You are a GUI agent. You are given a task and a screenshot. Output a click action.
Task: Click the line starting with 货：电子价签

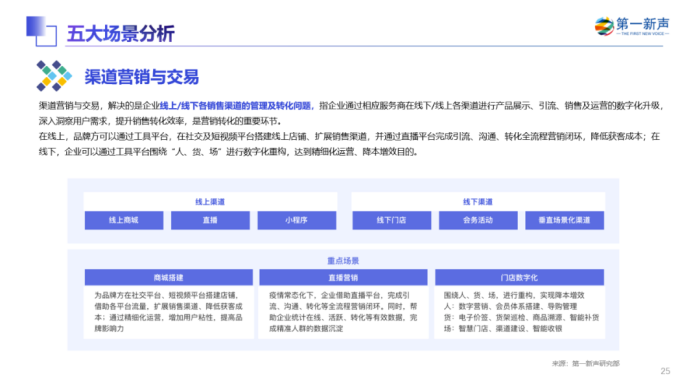(521, 318)
